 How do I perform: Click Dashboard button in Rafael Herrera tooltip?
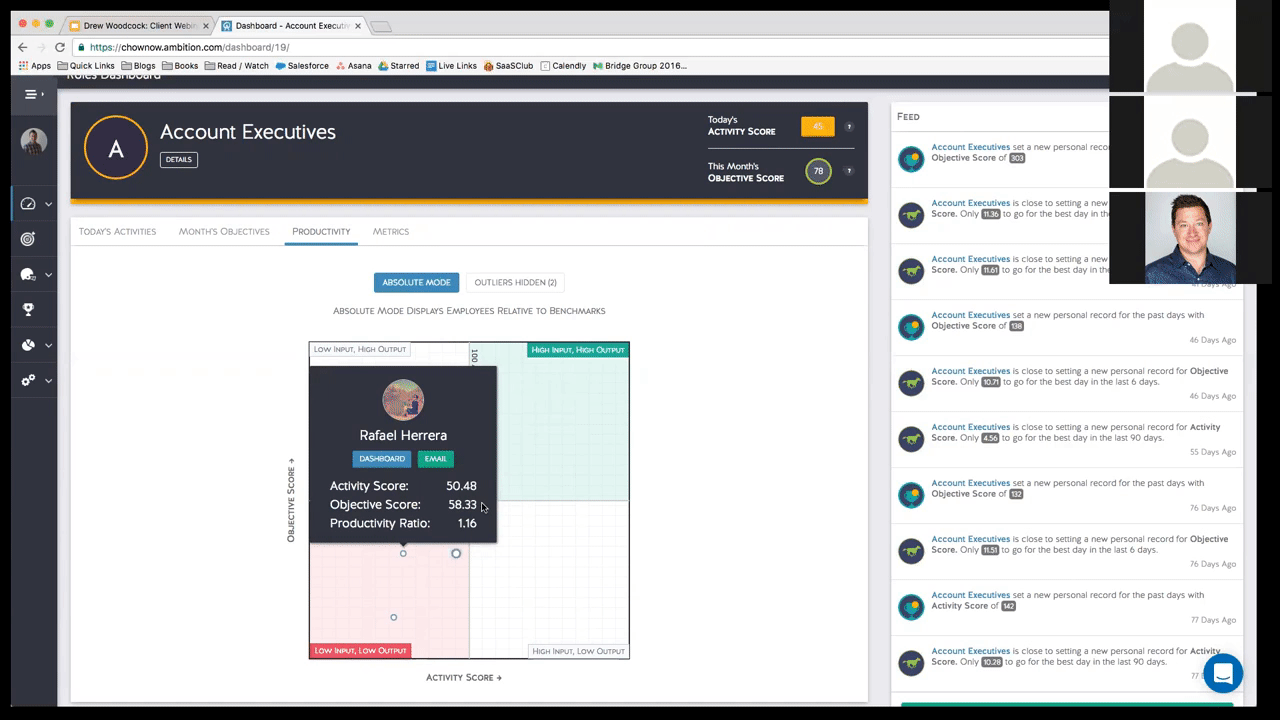381,459
